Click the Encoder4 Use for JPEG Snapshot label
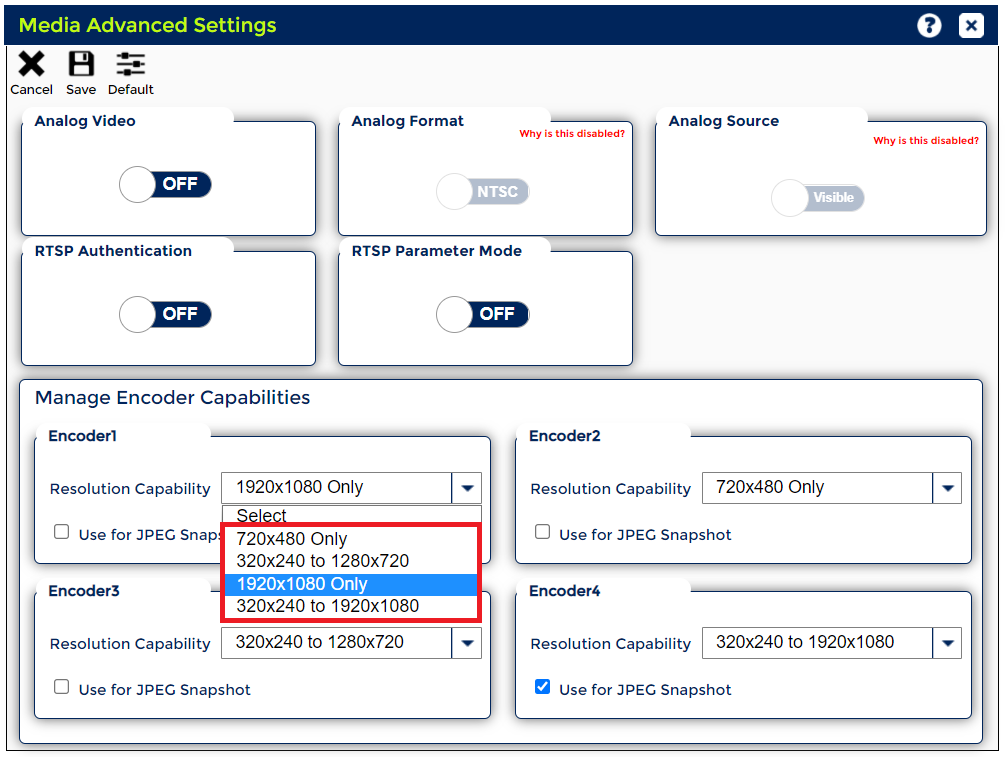The height and width of the screenshot is (757, 1005). click(645, 690)
